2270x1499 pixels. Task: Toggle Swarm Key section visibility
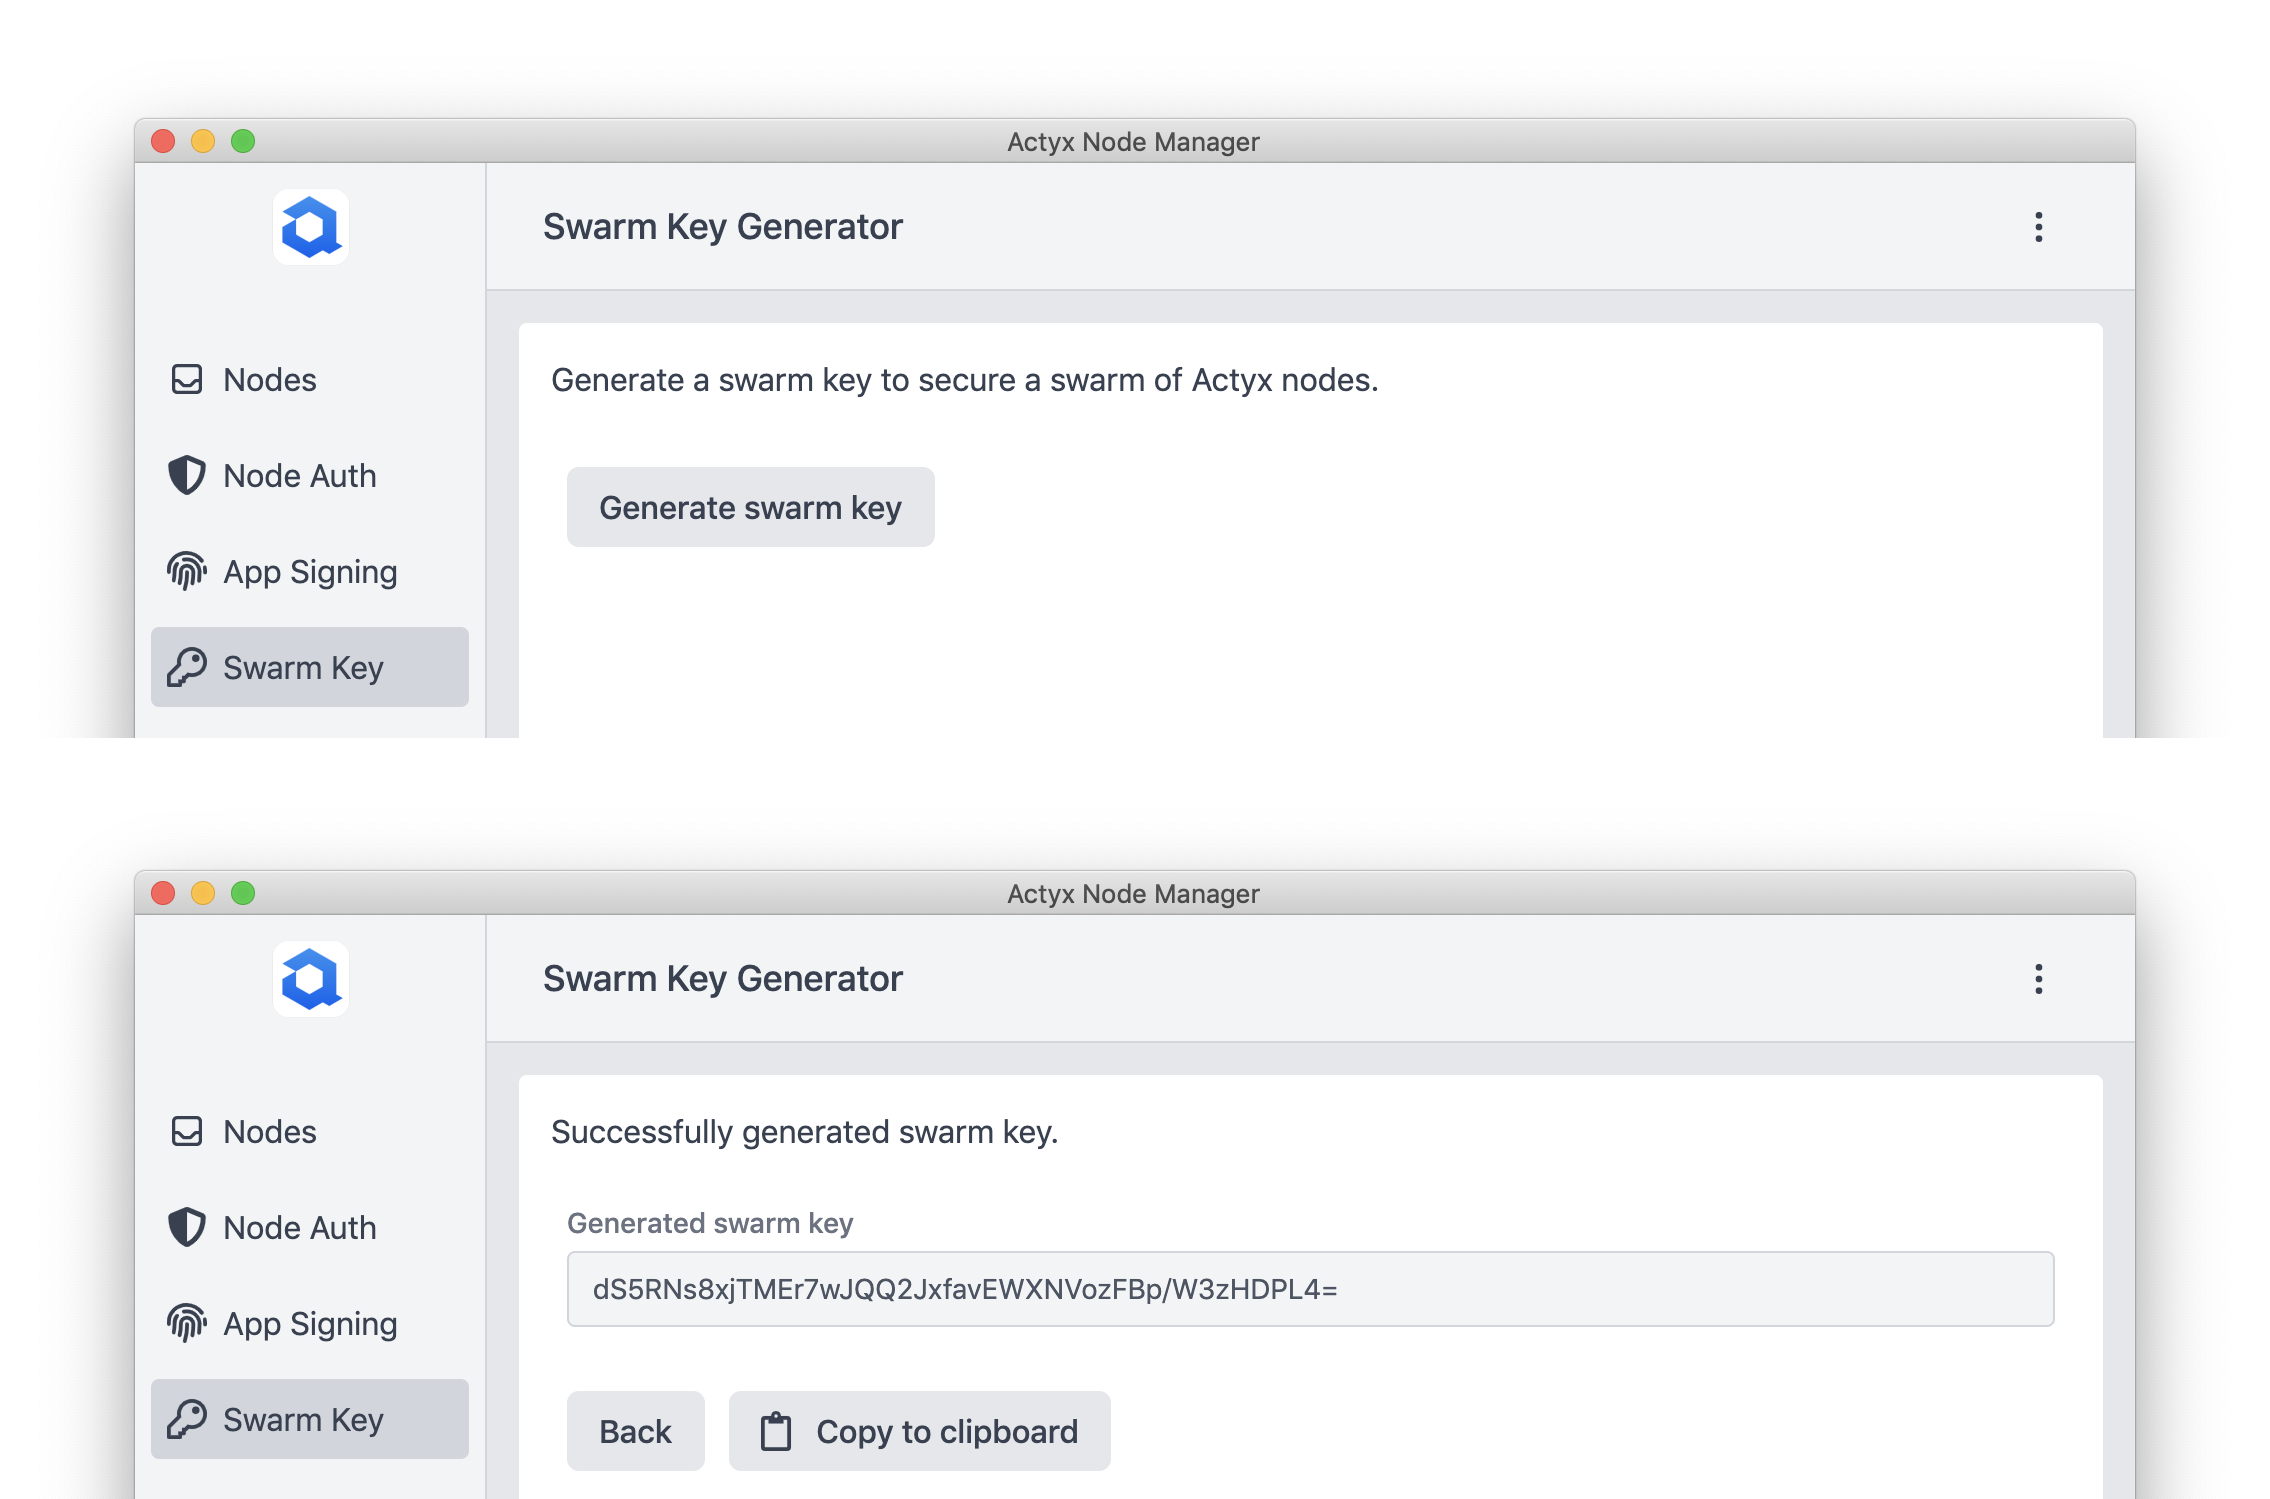coord(309,666)
